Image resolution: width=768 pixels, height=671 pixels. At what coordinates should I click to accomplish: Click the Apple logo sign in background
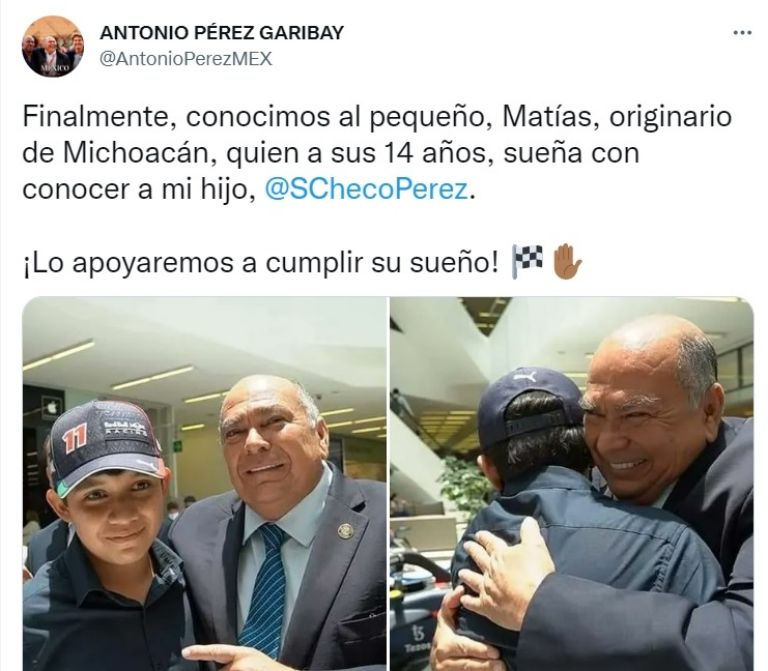pos(51,407)
